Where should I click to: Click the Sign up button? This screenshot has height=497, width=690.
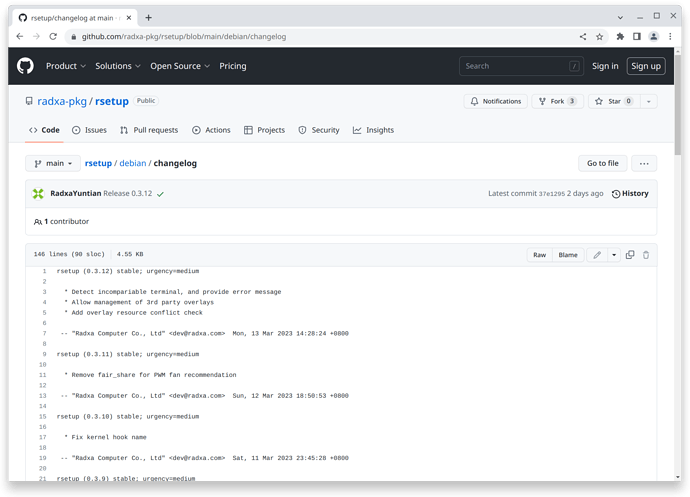(646, 66)
